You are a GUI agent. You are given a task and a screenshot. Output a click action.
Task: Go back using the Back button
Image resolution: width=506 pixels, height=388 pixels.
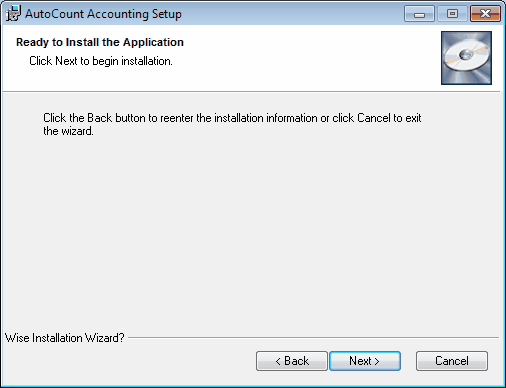coord(292,361)
